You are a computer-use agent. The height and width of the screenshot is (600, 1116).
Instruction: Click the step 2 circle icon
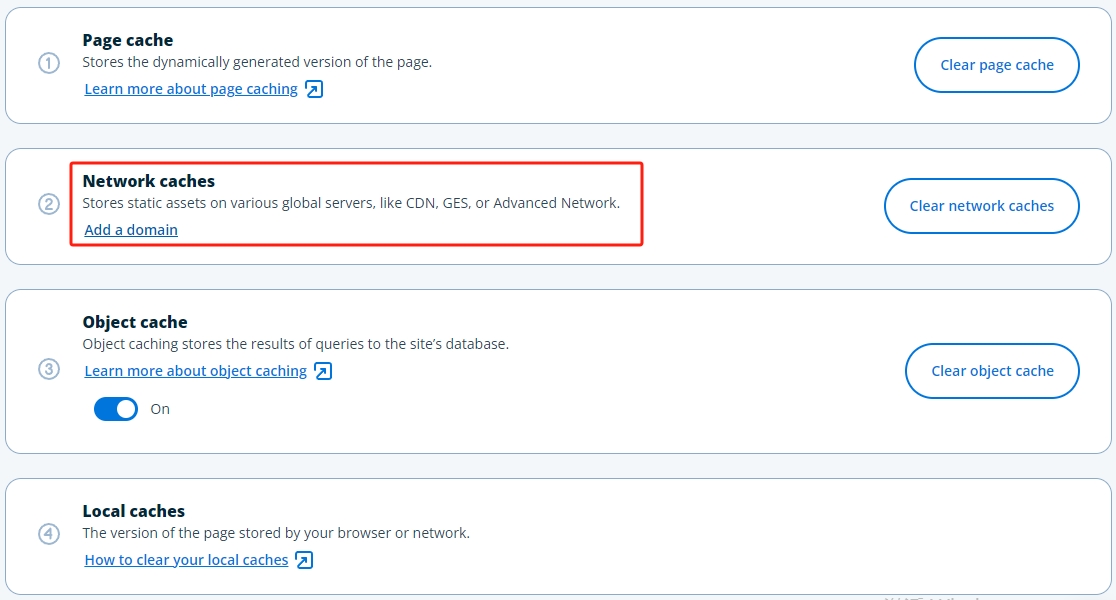click(49, 205)
